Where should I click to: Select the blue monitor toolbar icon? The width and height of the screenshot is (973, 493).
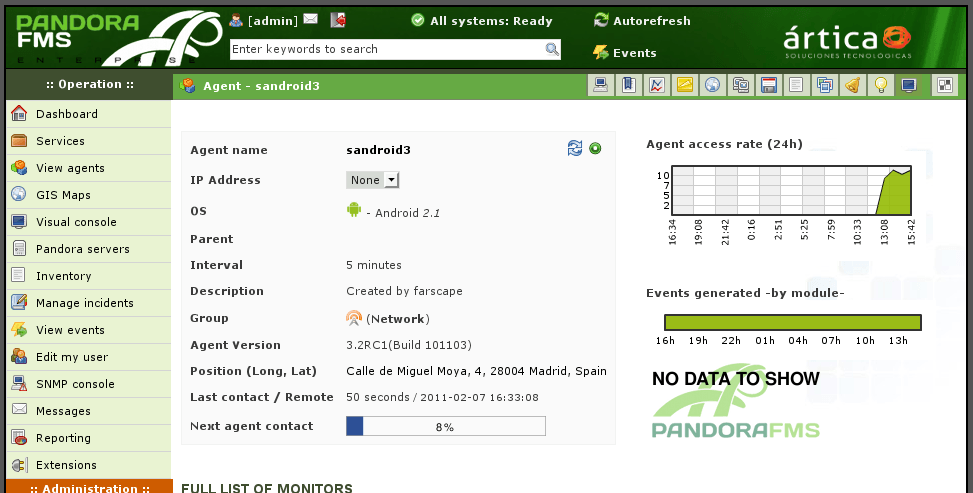click(908, 85)
